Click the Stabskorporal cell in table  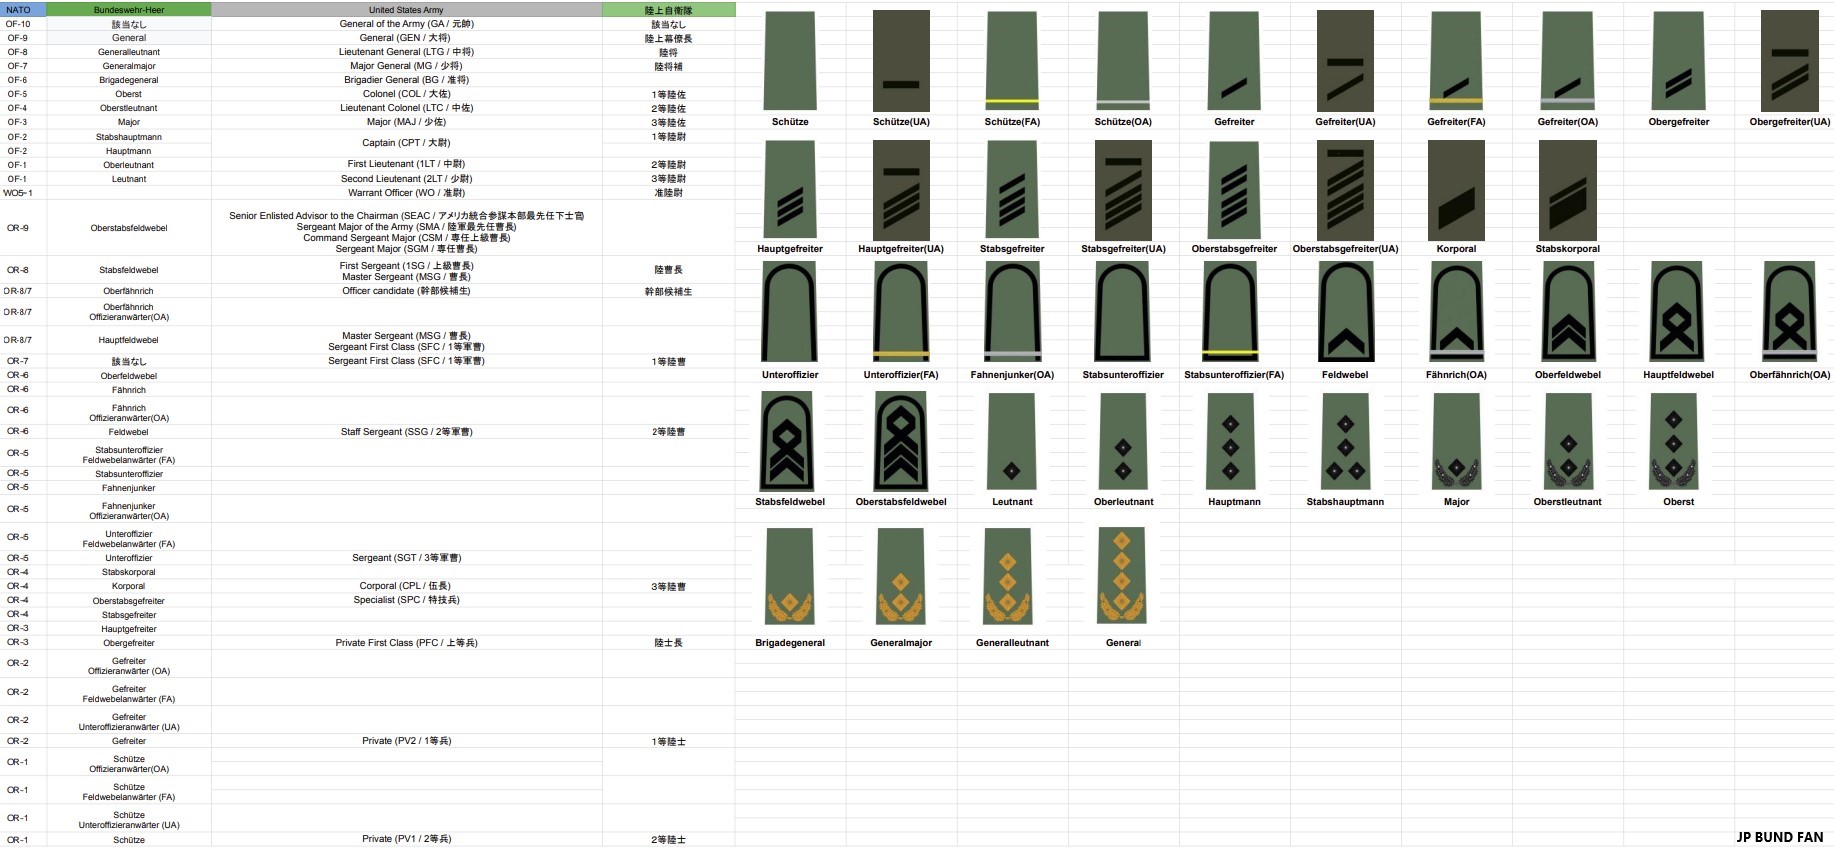(129, 572)
